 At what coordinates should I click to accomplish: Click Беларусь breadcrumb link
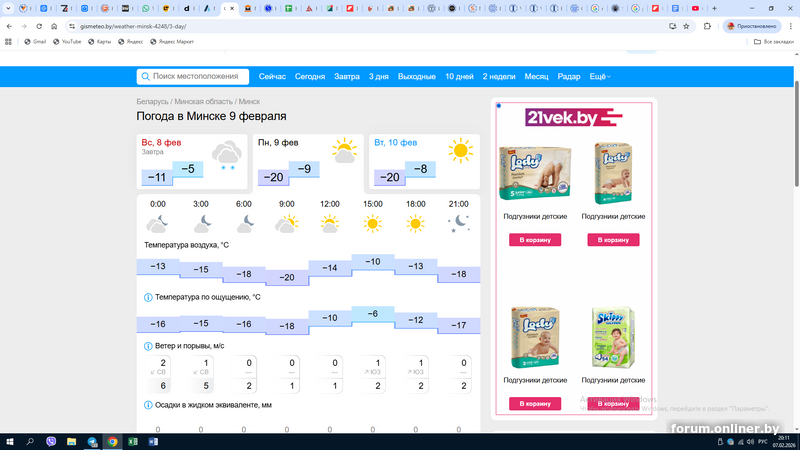pos(152,102)
